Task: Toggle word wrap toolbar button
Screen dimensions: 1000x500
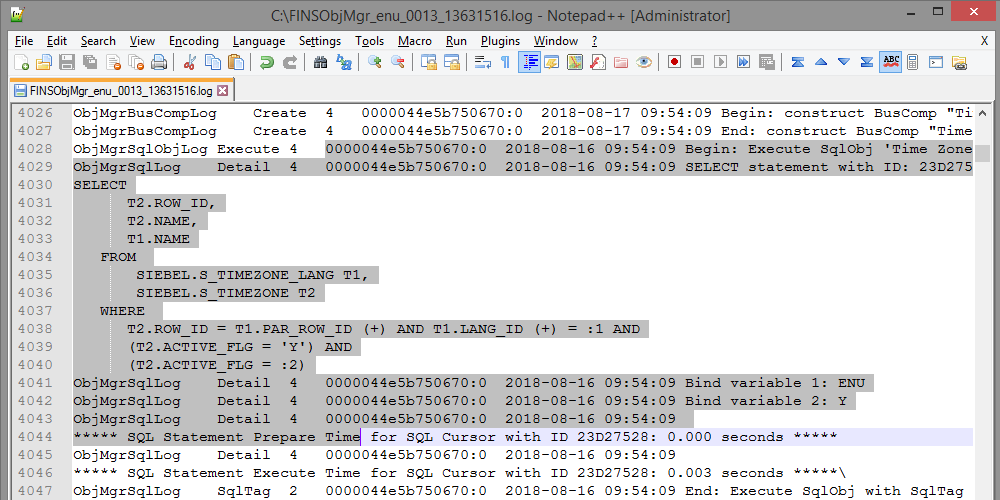Action: (482, 62)
